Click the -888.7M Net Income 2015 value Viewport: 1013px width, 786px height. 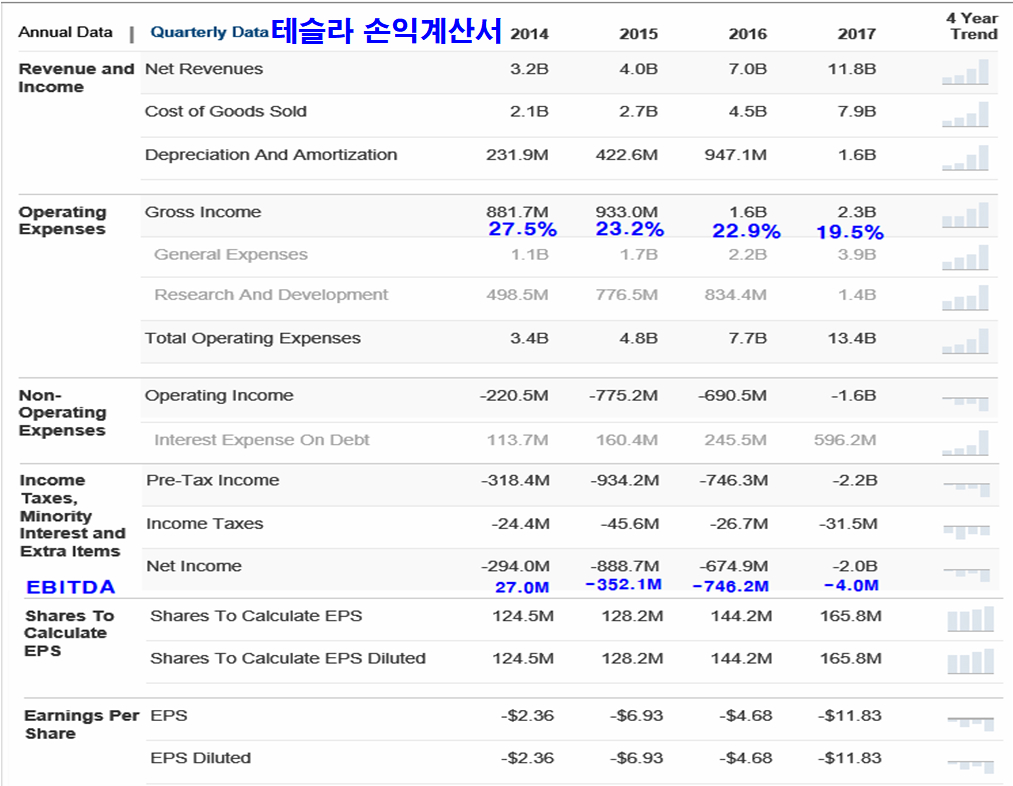(625, 566)
